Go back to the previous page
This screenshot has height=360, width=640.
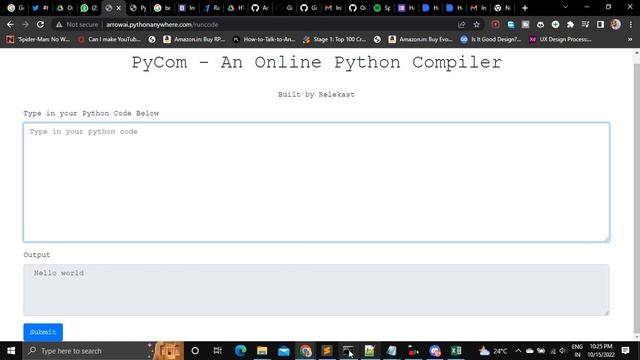(10, 24)
